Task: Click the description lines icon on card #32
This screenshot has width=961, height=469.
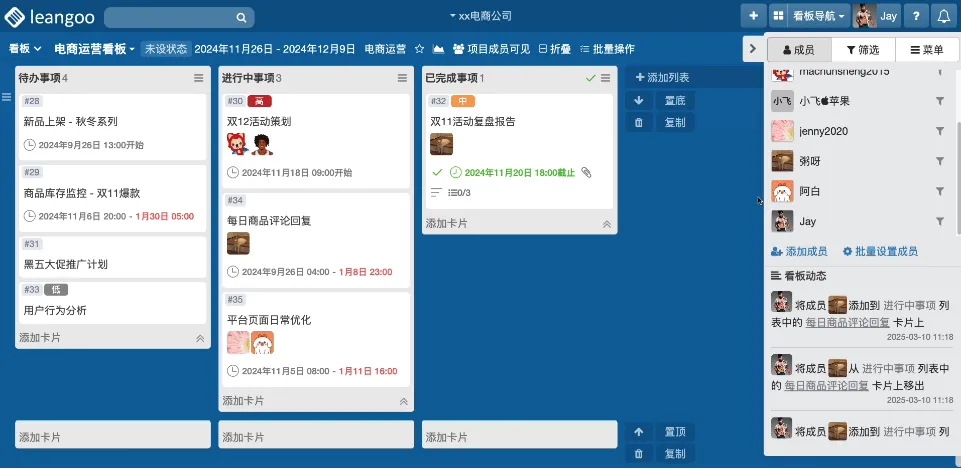Action: tap(436, 193)
